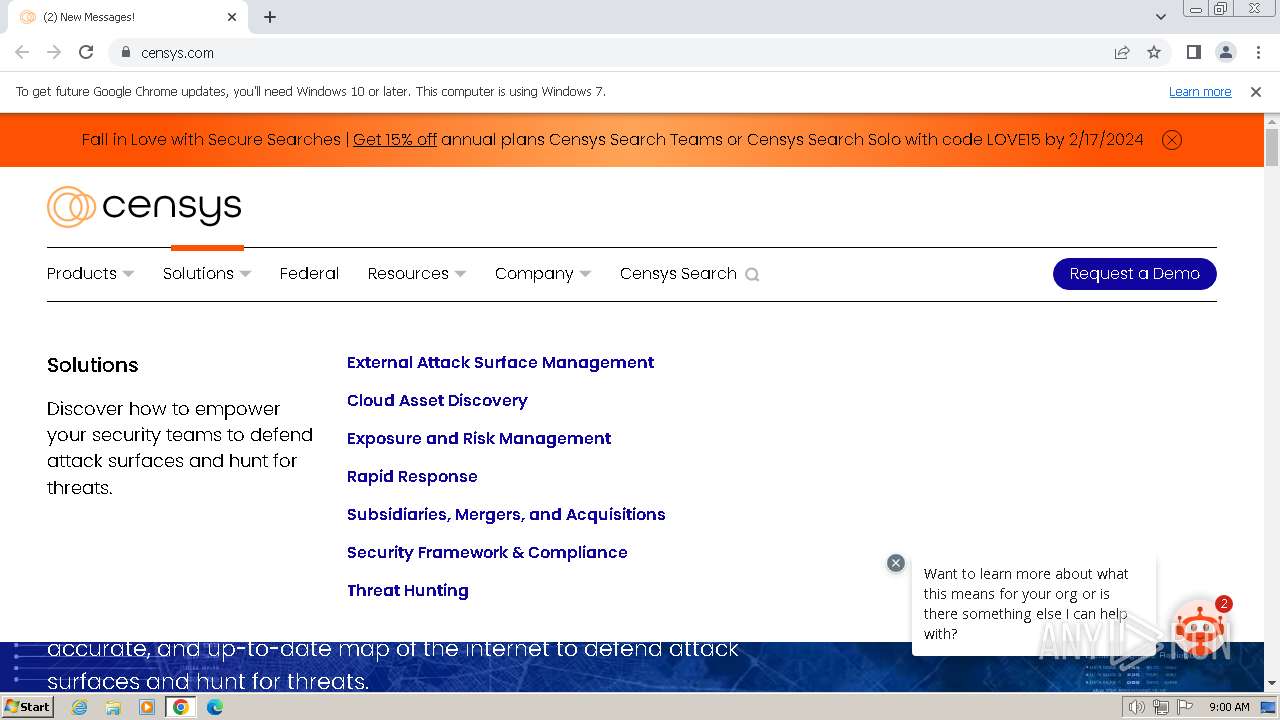Expand the Products menu
This screenshot has width=1280, height=720.
(90, 274)
